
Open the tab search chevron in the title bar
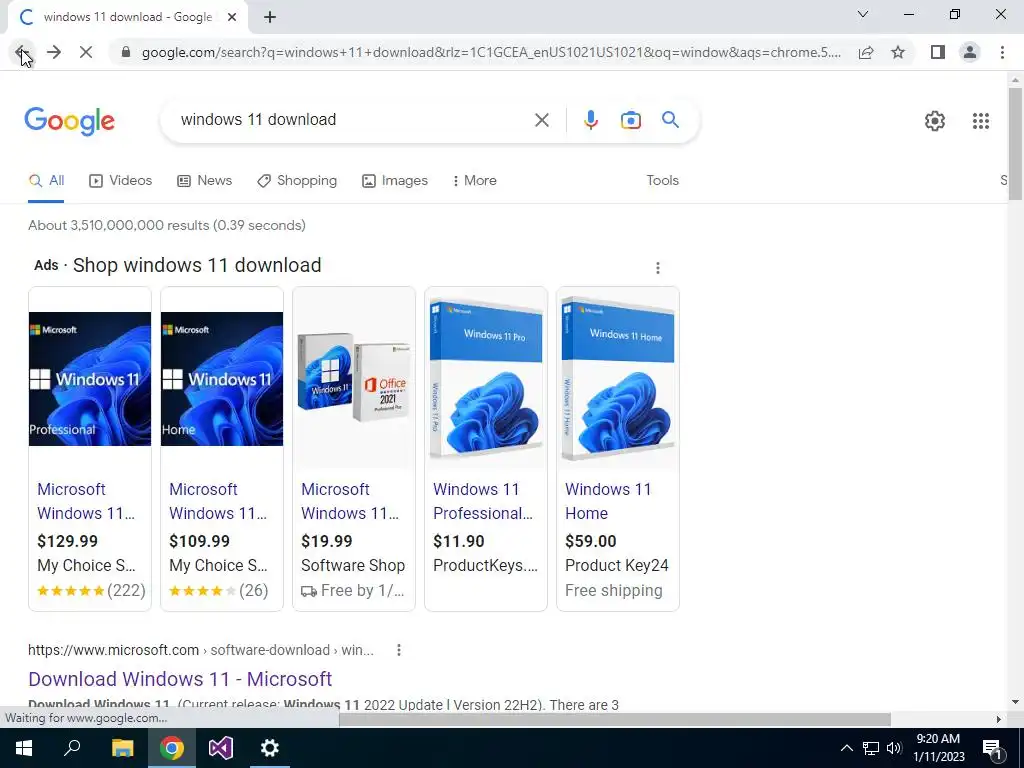pyautogui.click(x=863, y=14)
